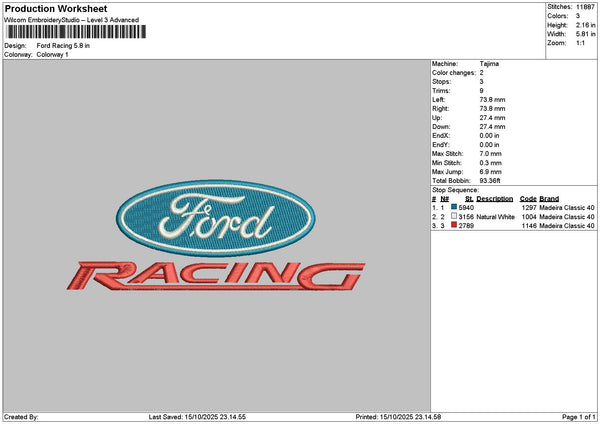Select the white 3156 thread color swatch
Viewport: 600px width, 424px height.
click(x=454, y=216)
